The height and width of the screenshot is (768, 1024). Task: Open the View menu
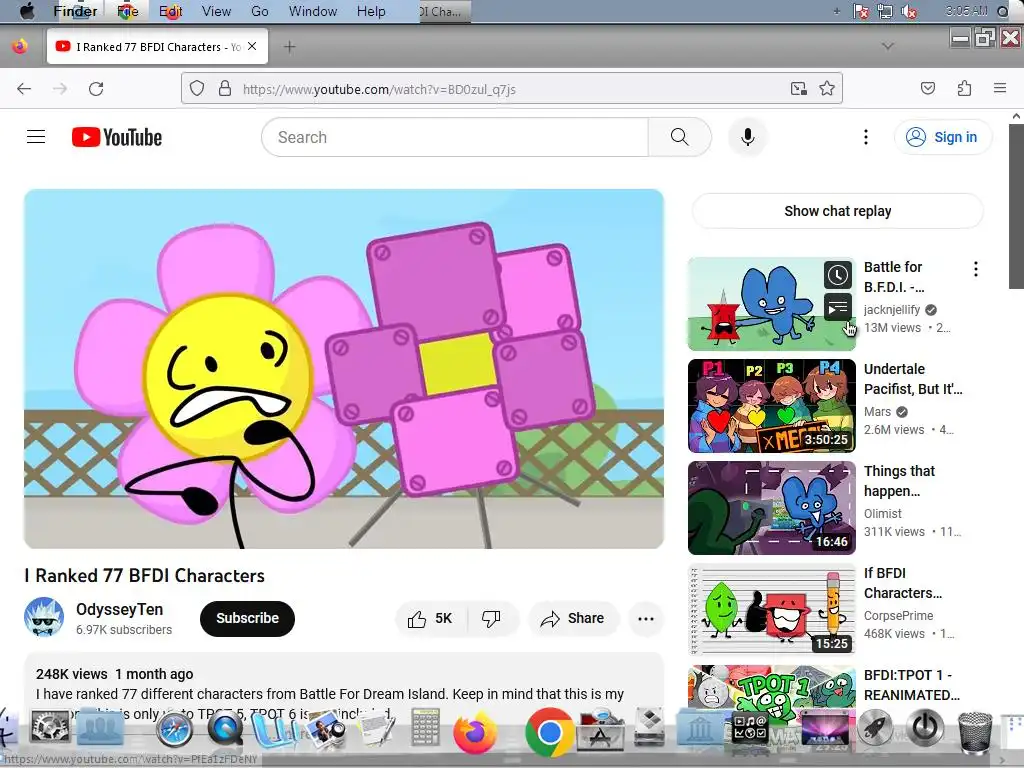pyautogui.click(x=216, y=11)
